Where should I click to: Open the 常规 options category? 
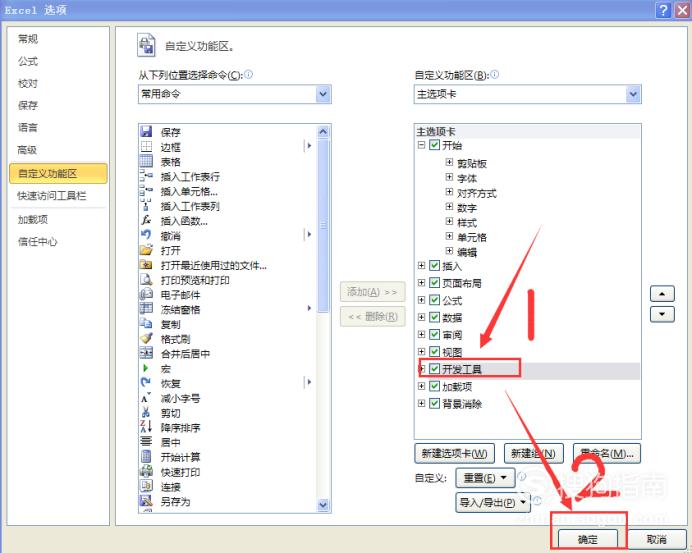(28, 39)
